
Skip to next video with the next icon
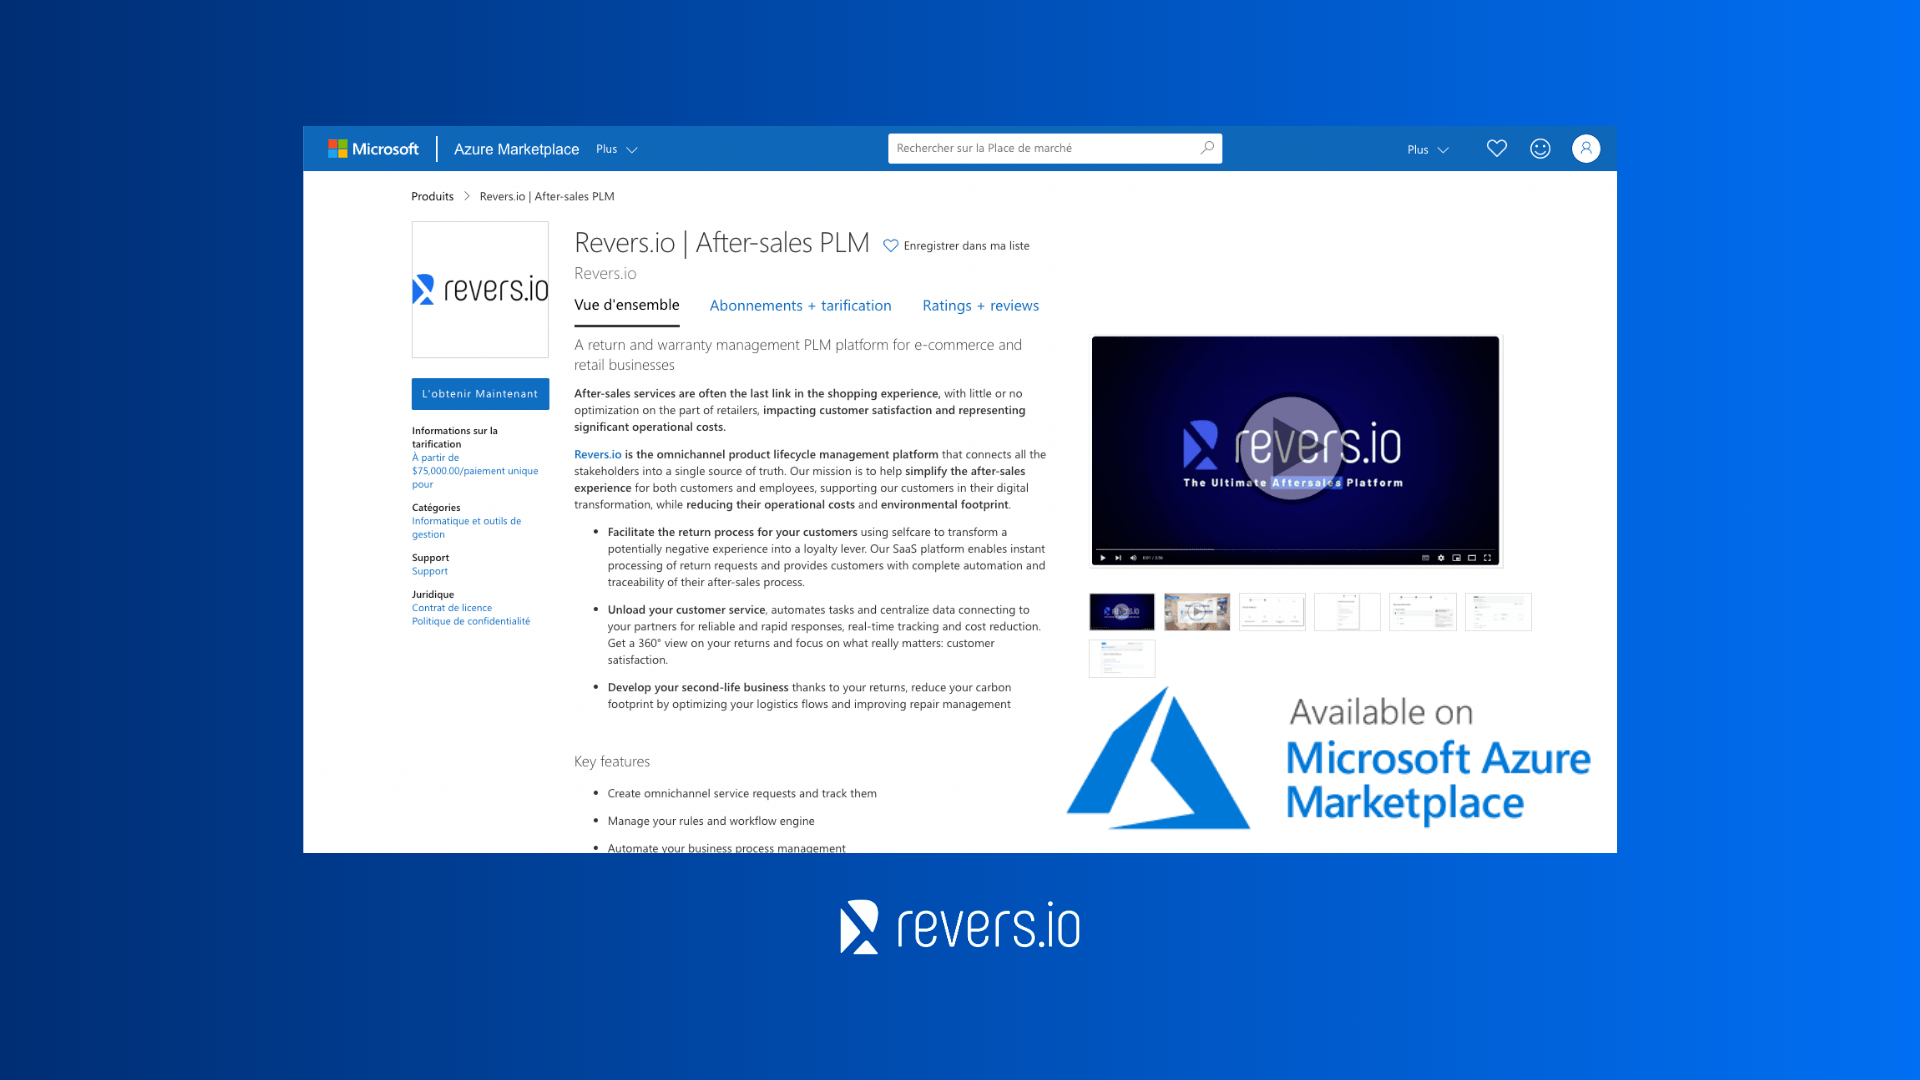[1118, 558]
